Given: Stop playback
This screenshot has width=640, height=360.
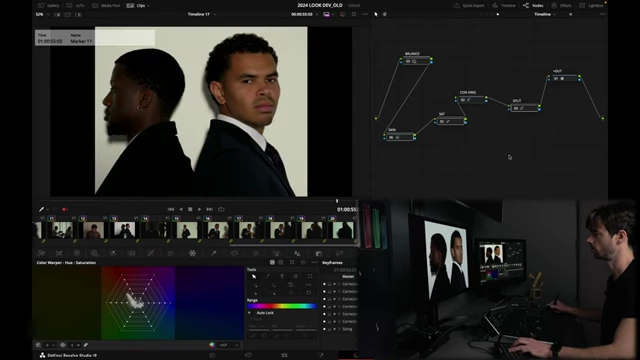Looking at the screenshot, I should point(190,209).
